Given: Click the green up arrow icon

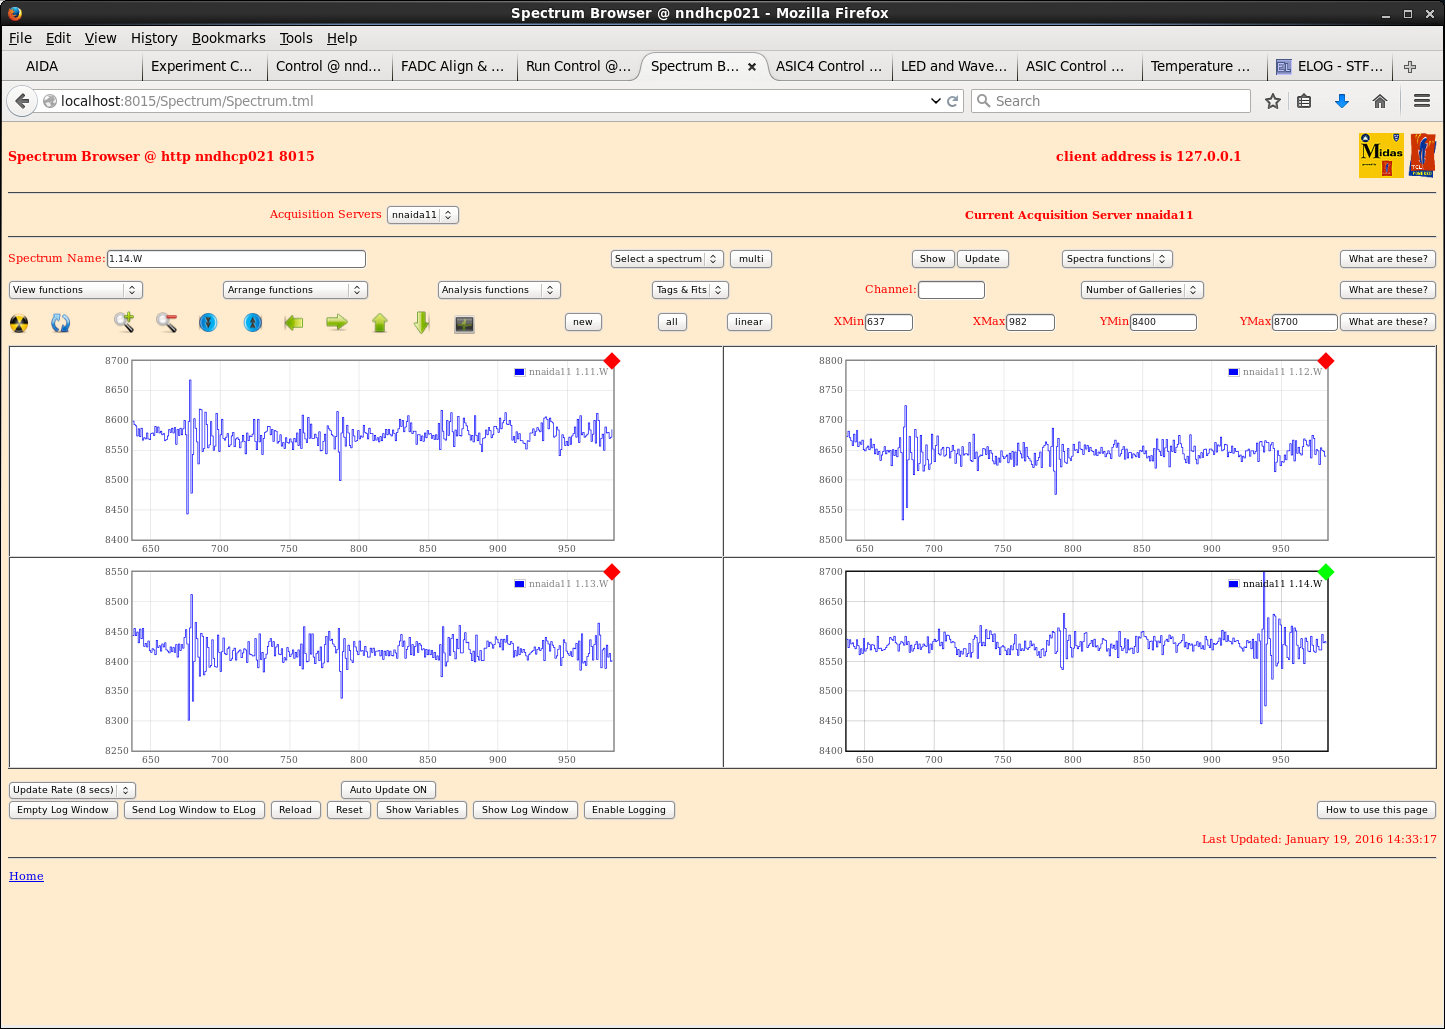Looking at the screenshot, I should point(380,322).
